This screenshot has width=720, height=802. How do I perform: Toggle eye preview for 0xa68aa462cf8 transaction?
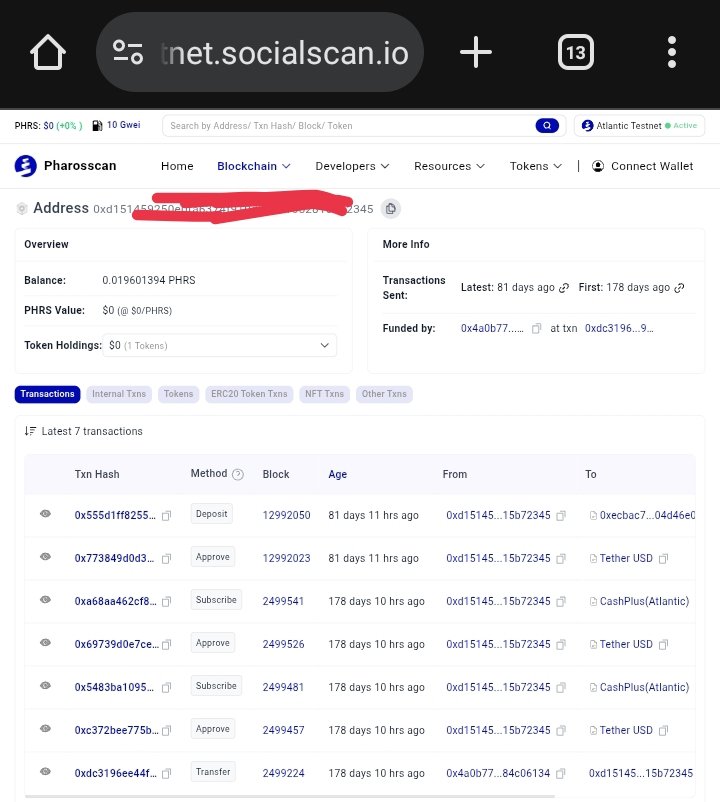[46, 599]
